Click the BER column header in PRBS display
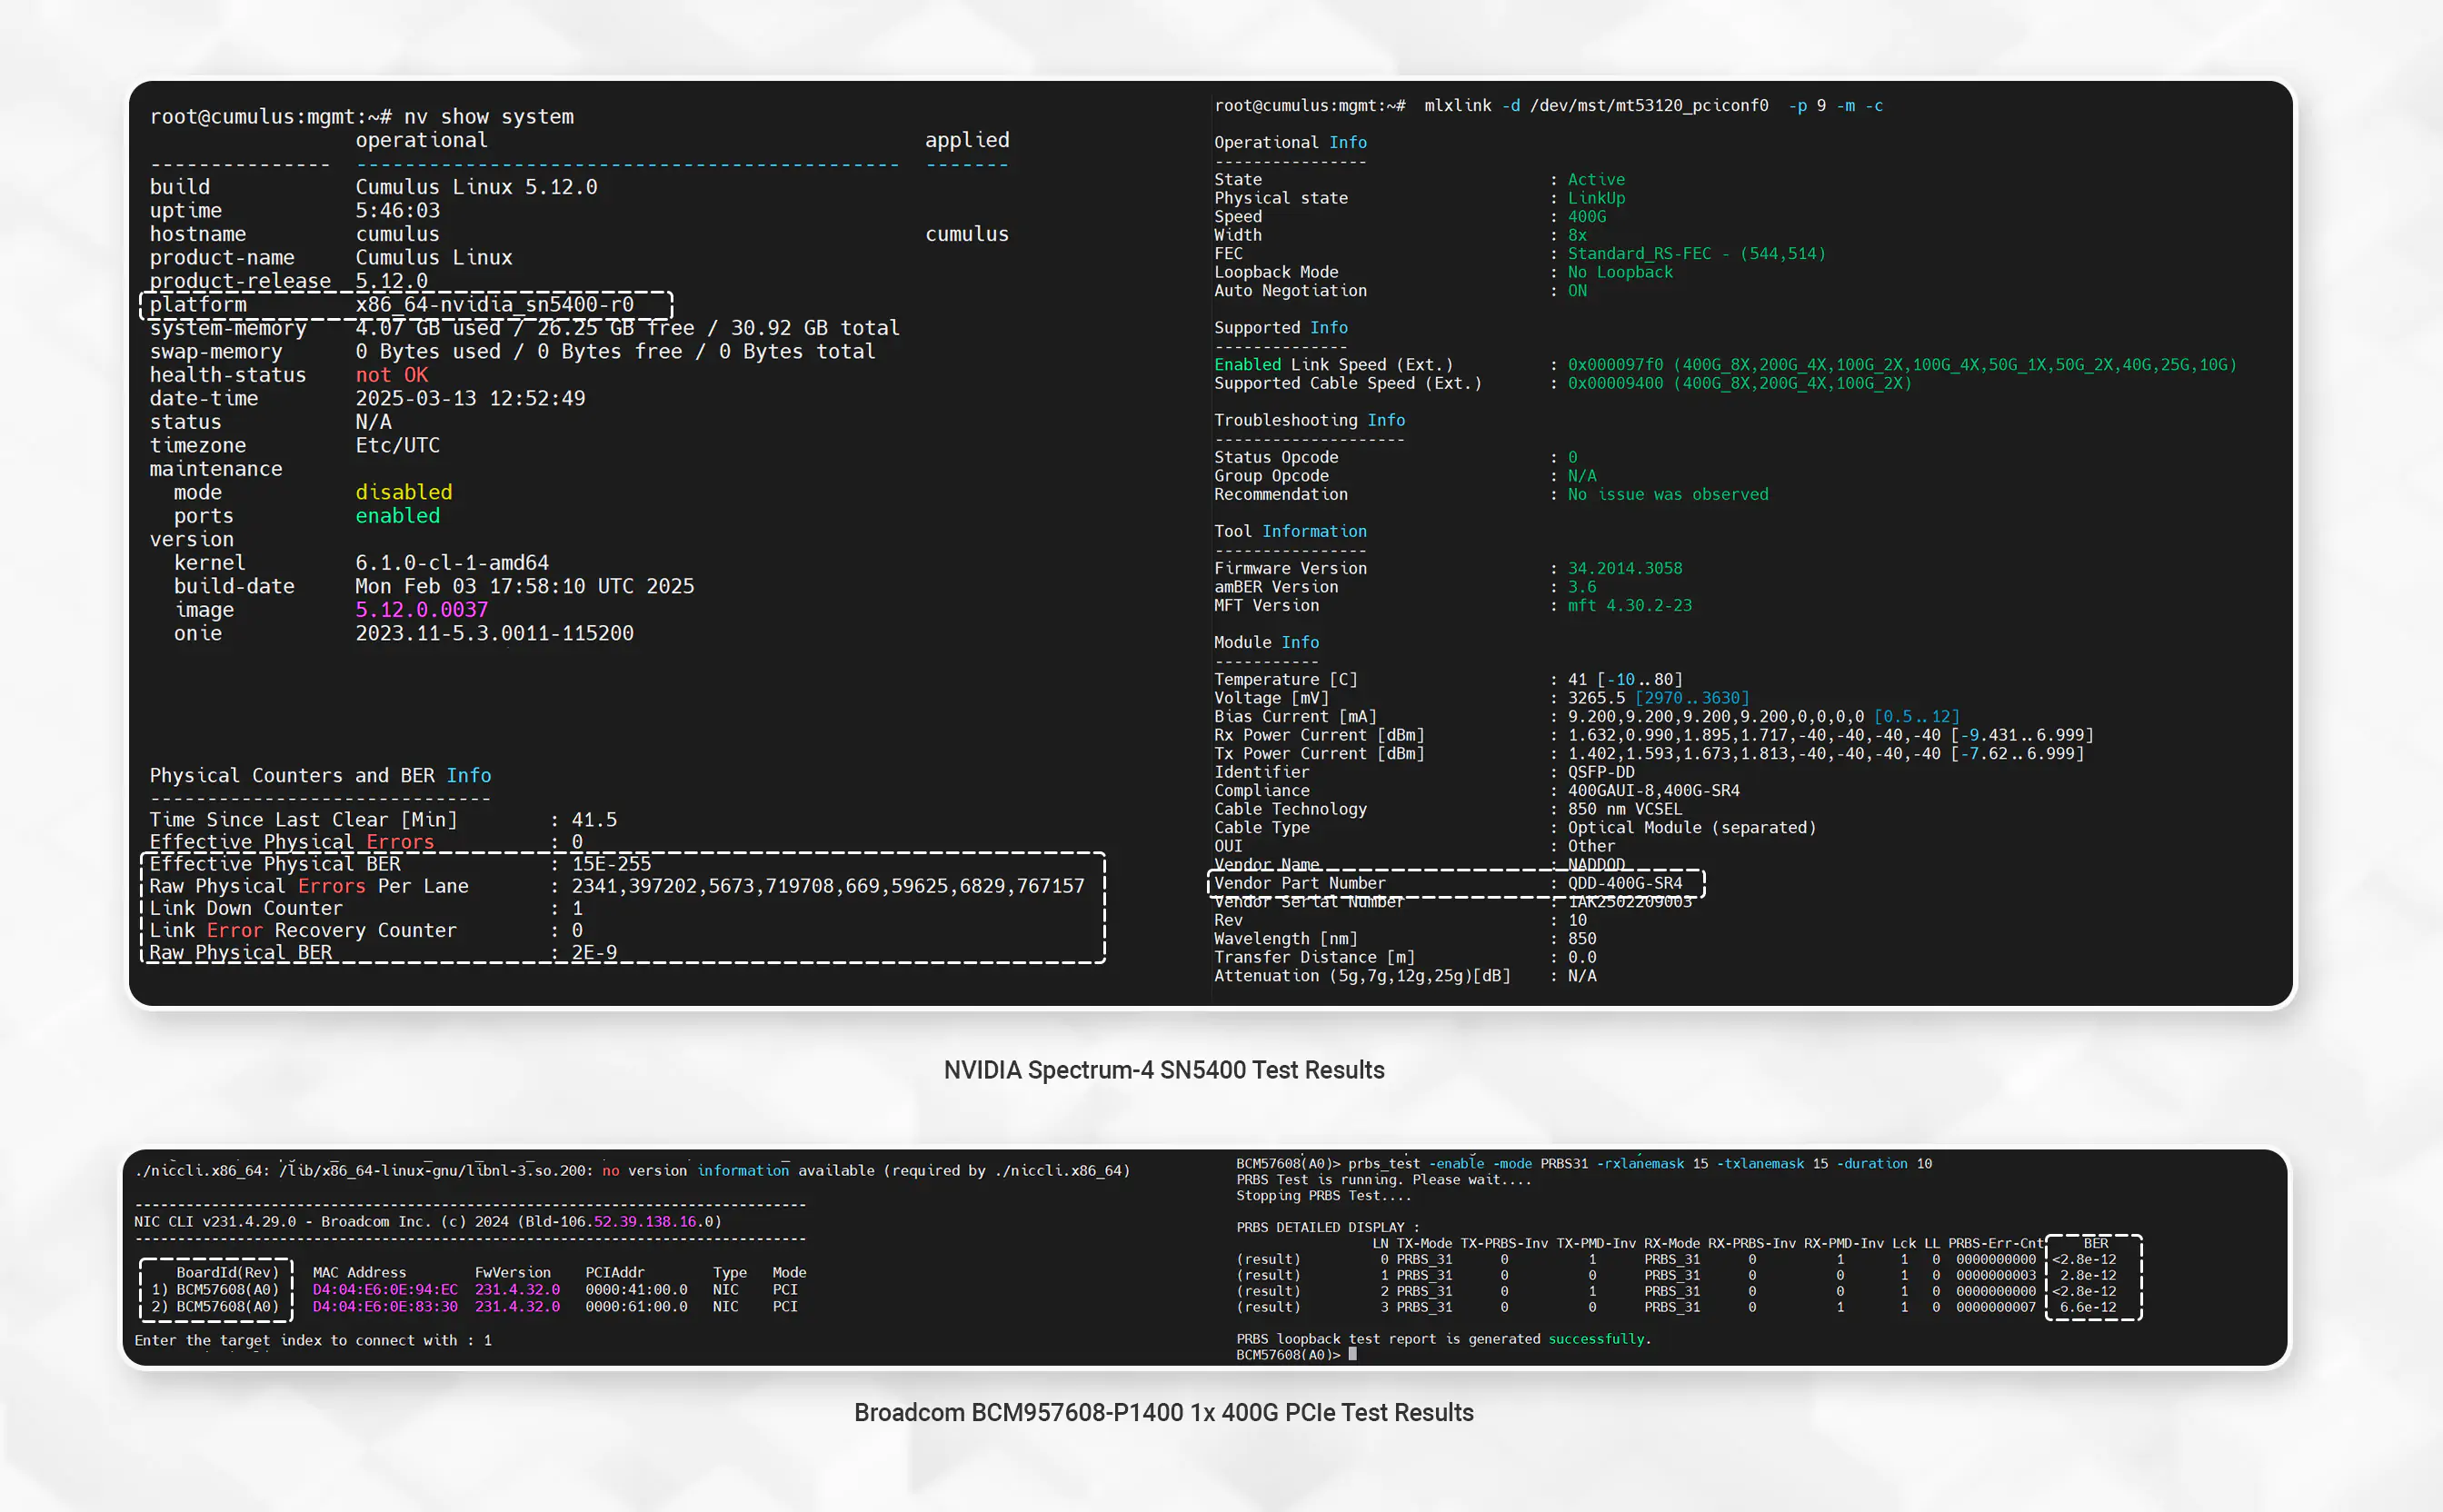Viewport: 2443px width, 1512px height. tap(2095, 1243)
